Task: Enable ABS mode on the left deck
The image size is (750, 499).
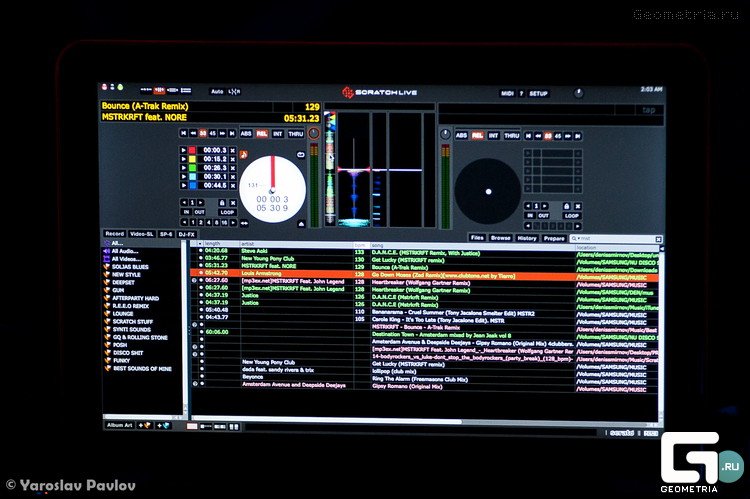Action: coord(246,133)
